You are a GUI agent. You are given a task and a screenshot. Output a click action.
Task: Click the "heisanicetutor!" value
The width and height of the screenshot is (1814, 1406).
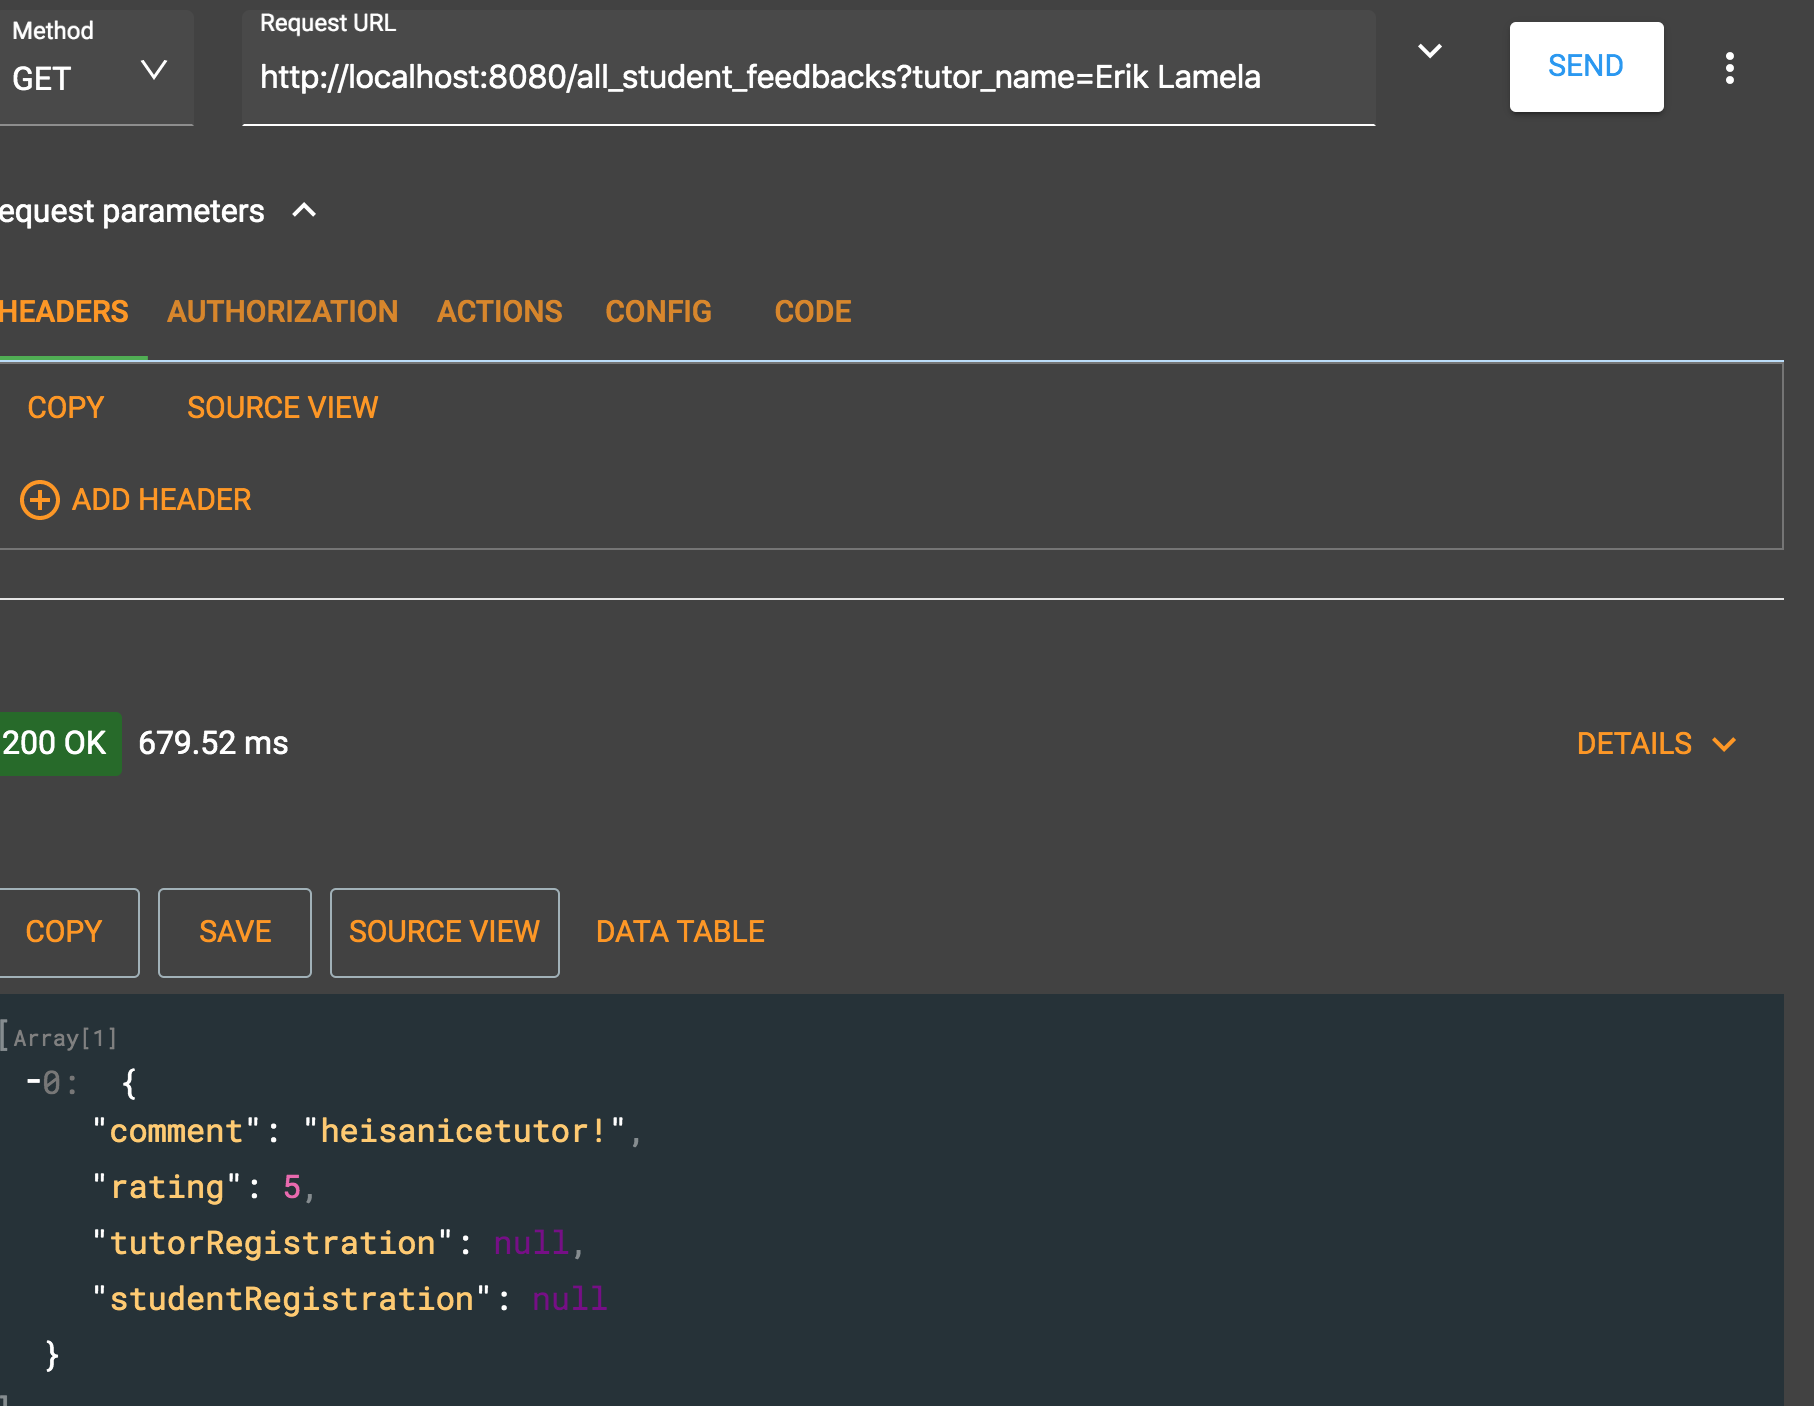pos(464,1131)
